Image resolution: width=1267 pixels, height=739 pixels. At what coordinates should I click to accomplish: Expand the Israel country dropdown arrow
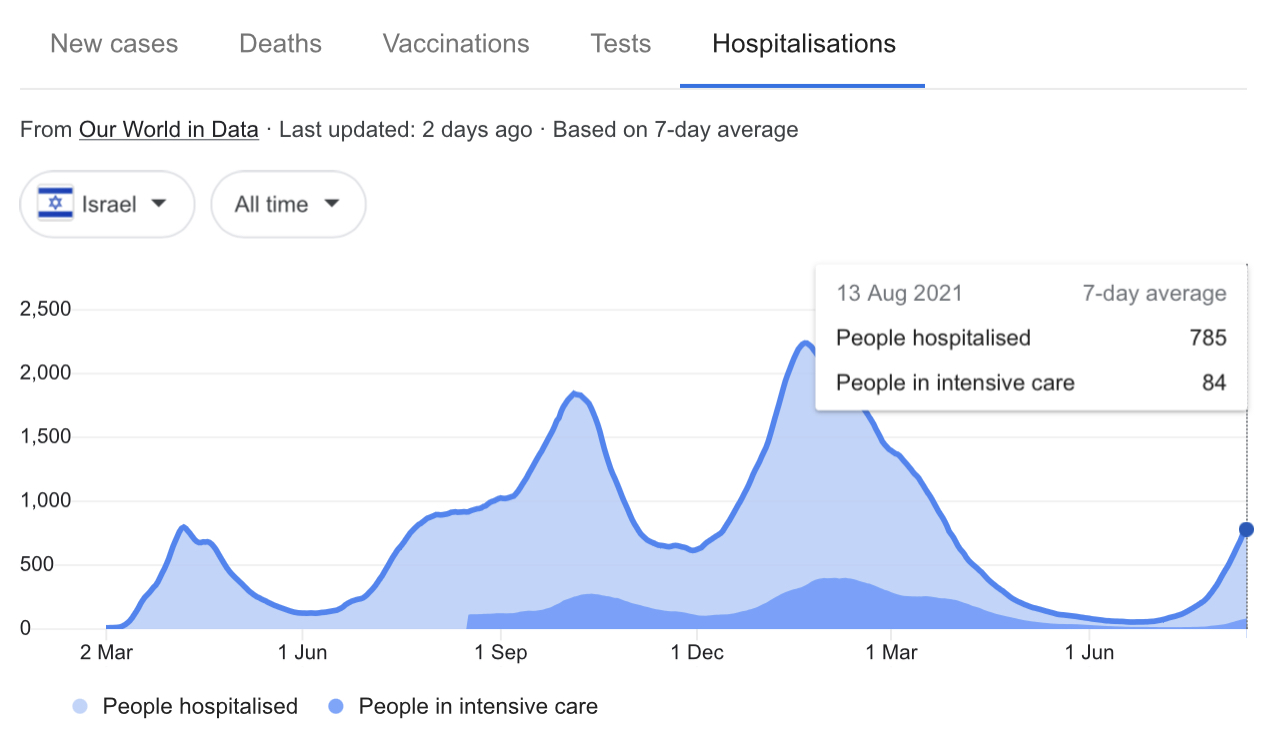[x=158, y=204]
